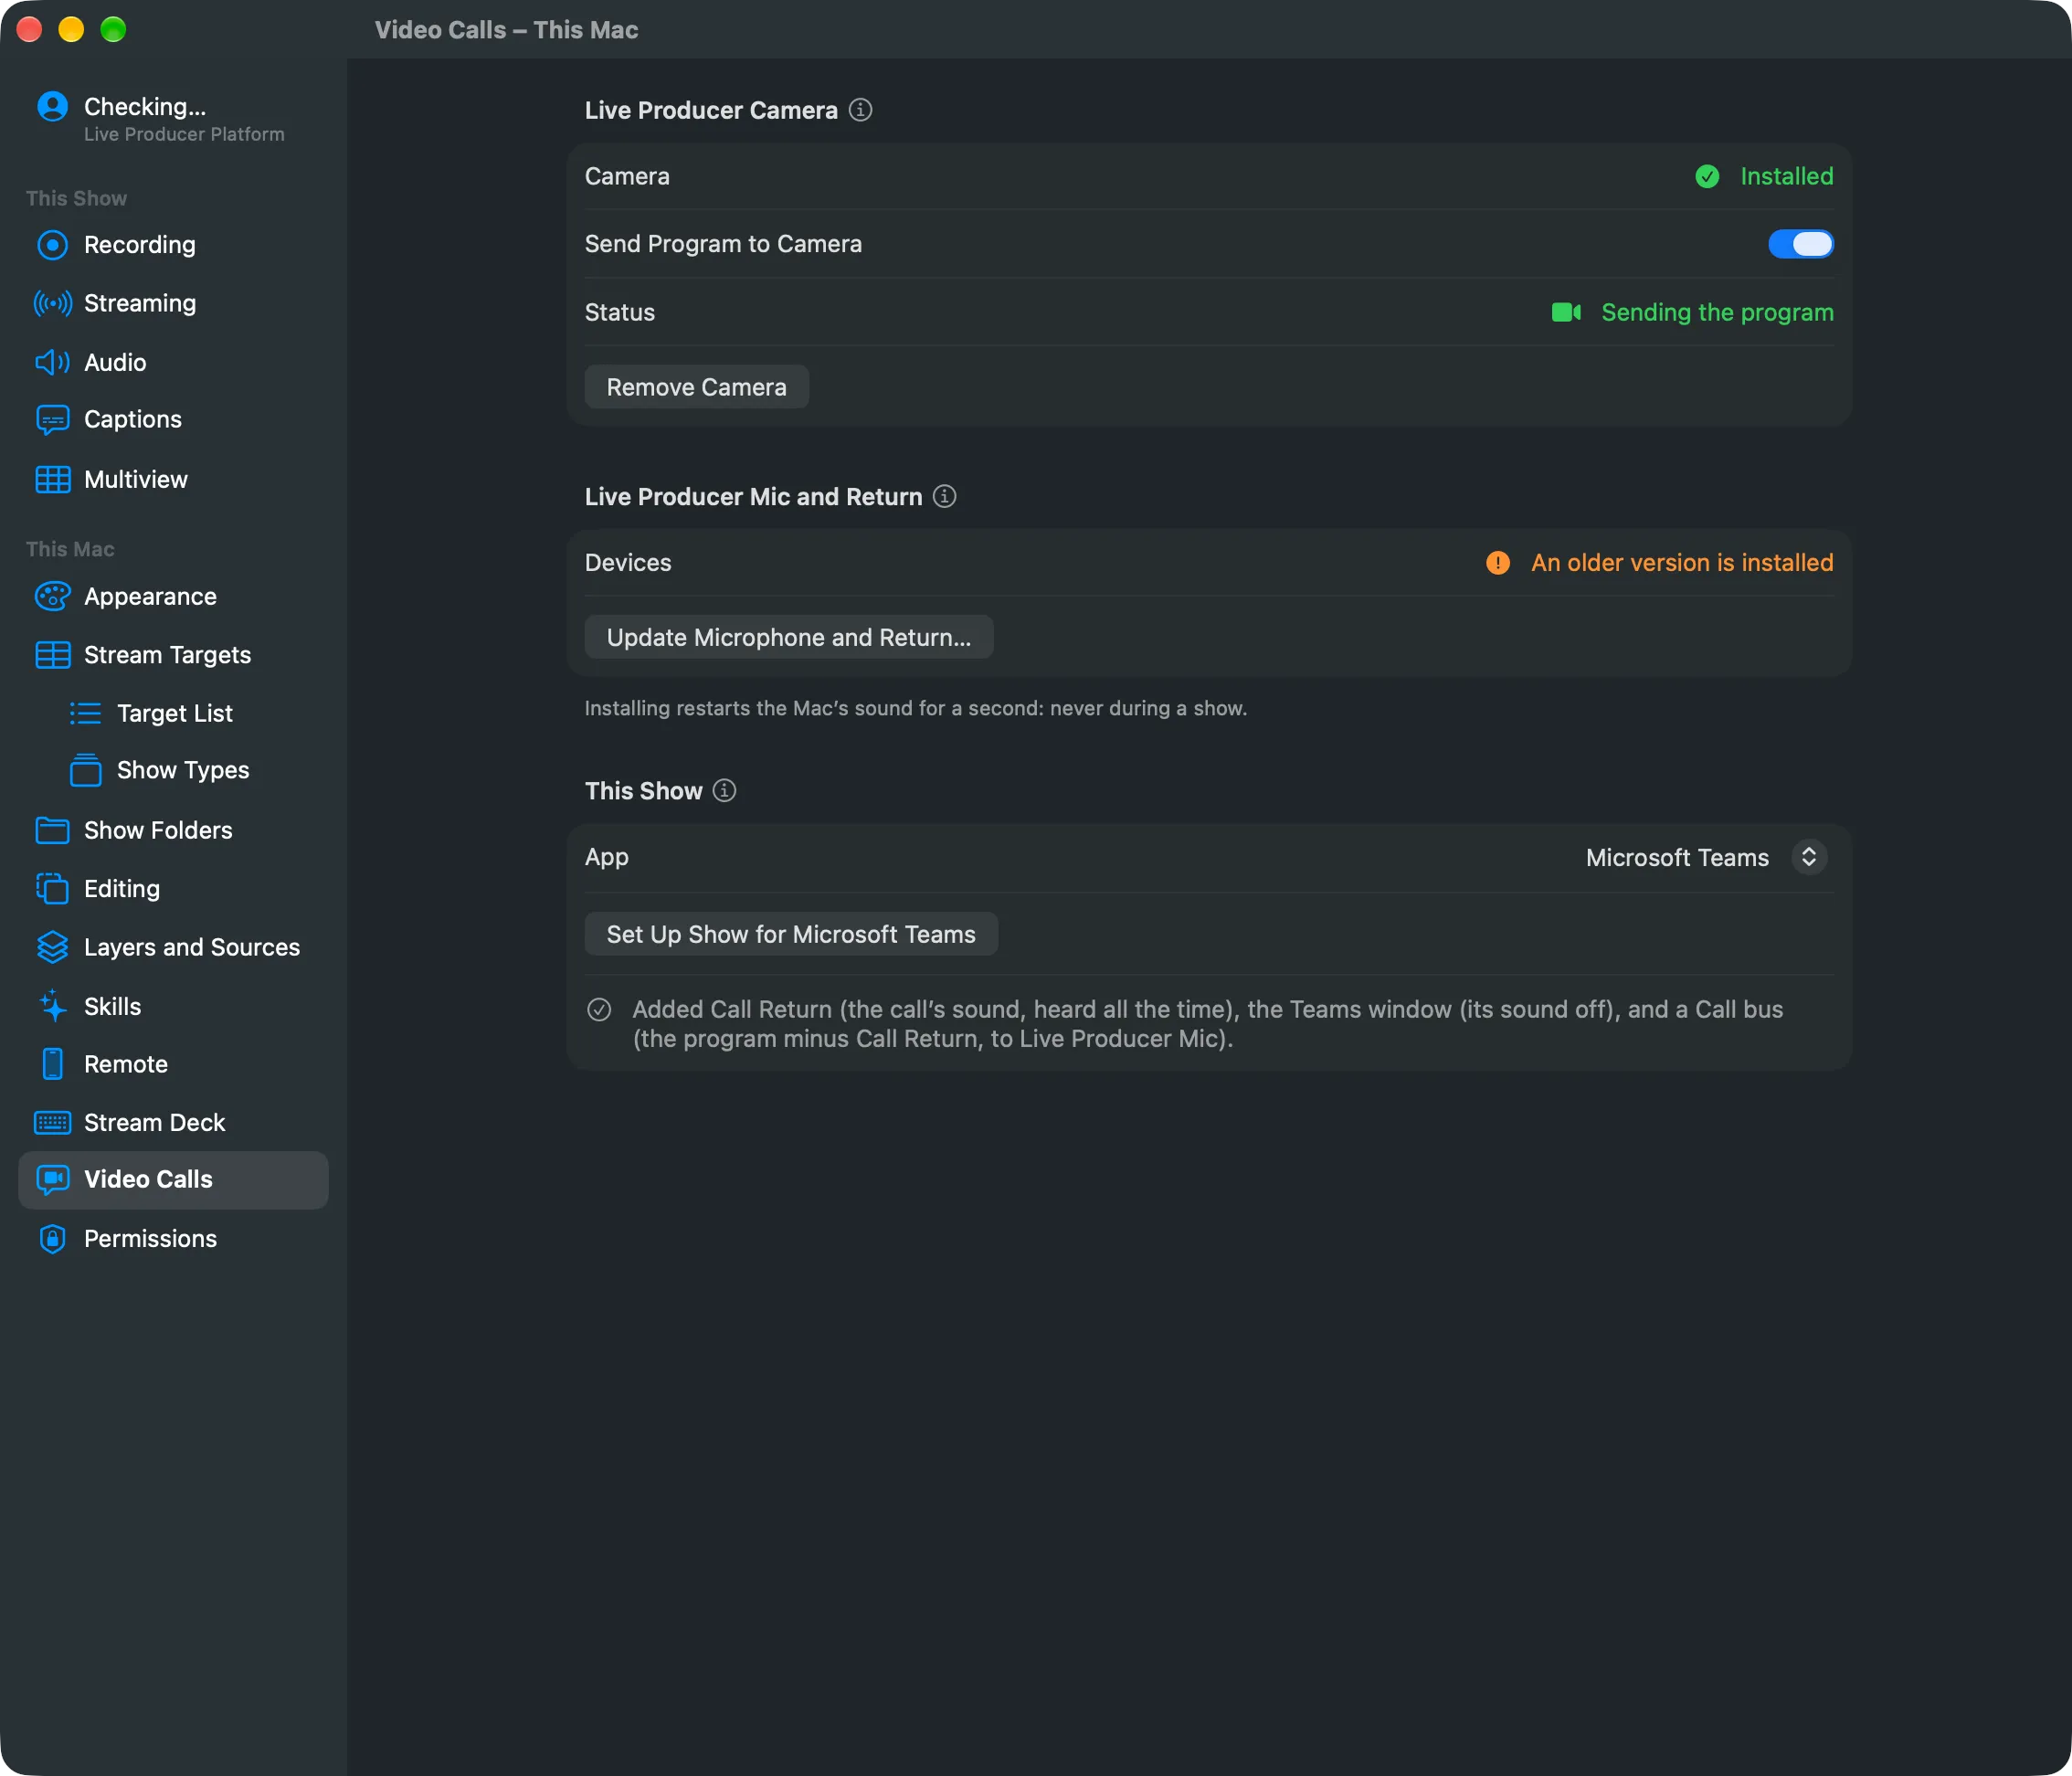Click the green camera status icon

[x=1566, y=312]
